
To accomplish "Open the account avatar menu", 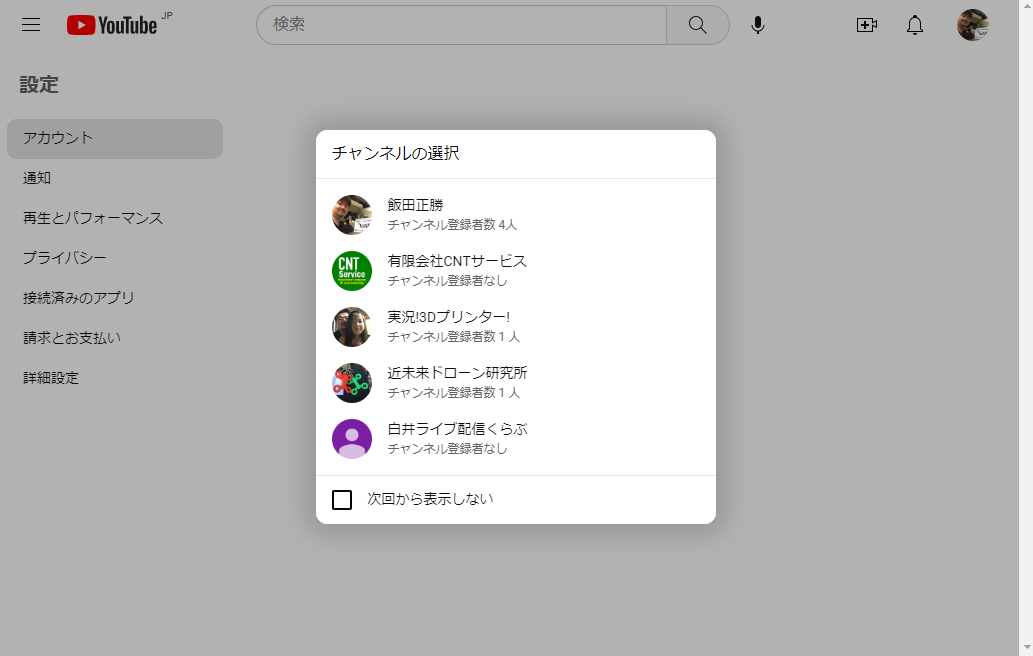I will (x=972, y=25).
